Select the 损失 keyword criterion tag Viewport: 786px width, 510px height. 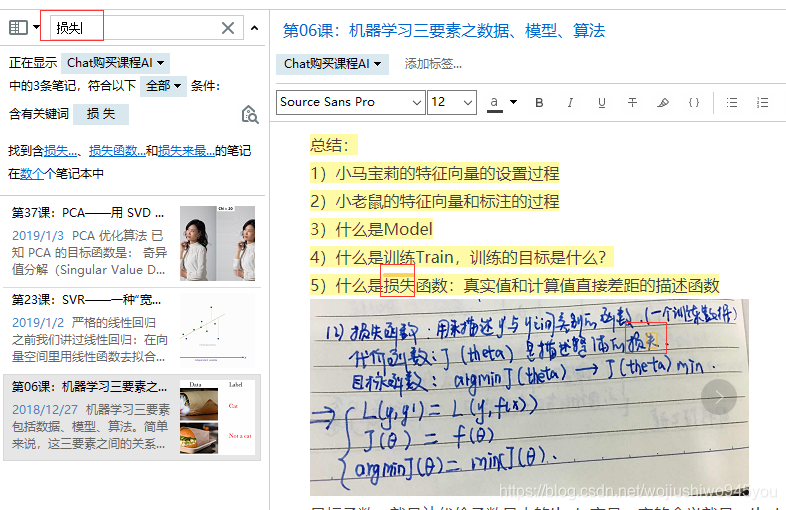tap(101, 114)
